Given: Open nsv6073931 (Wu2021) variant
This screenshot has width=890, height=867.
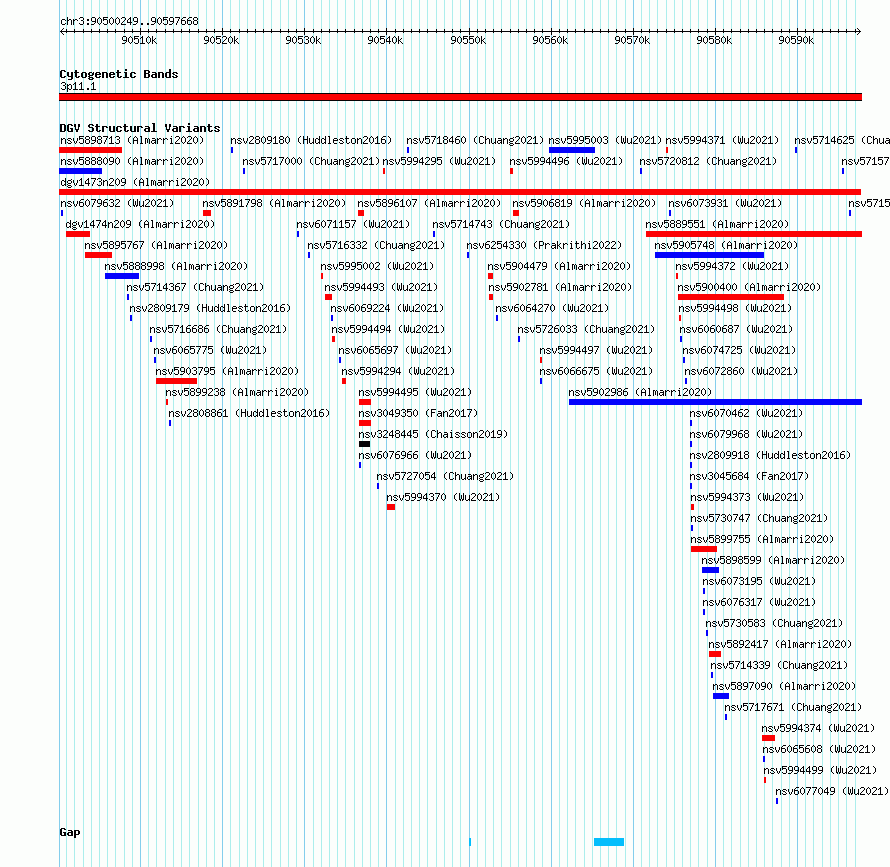Looking at the screenshot, I should click(x=725, y=203).
